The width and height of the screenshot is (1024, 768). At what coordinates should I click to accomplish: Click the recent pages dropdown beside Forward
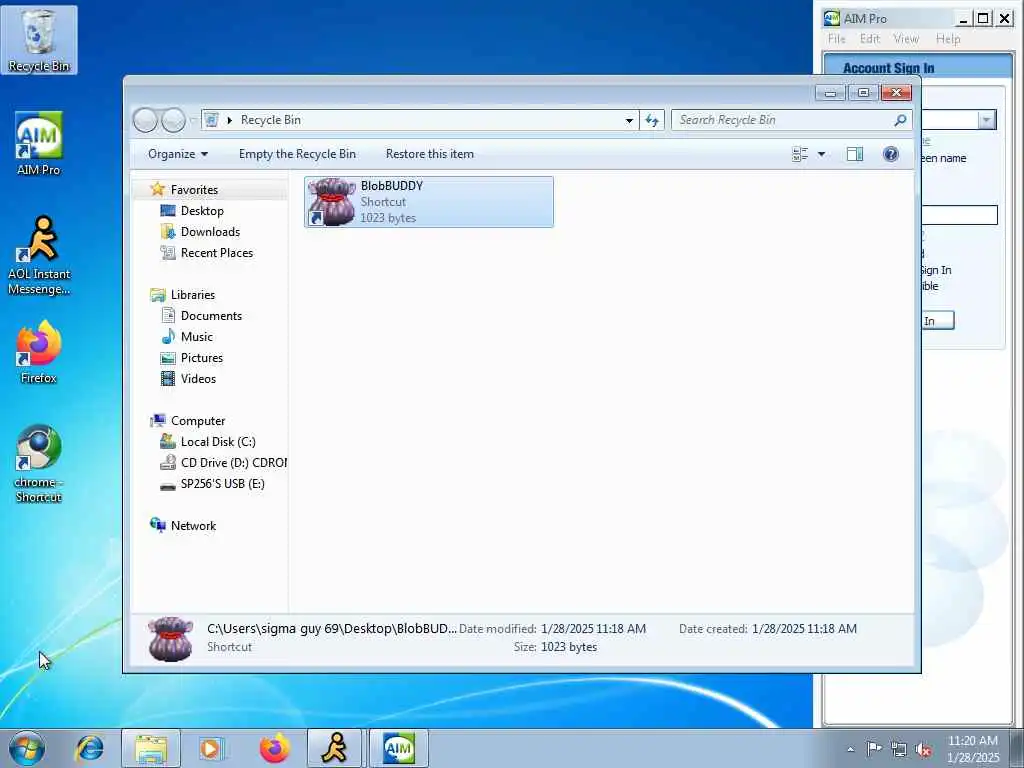(193, 120)
